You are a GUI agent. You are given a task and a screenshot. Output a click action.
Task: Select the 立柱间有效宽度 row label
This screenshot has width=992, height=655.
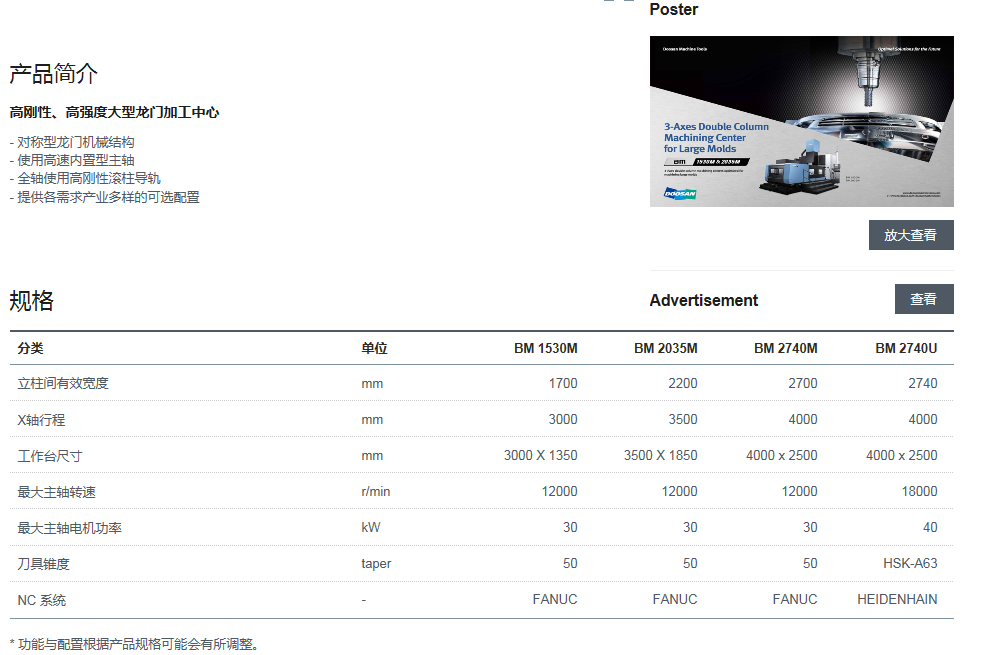63,383
